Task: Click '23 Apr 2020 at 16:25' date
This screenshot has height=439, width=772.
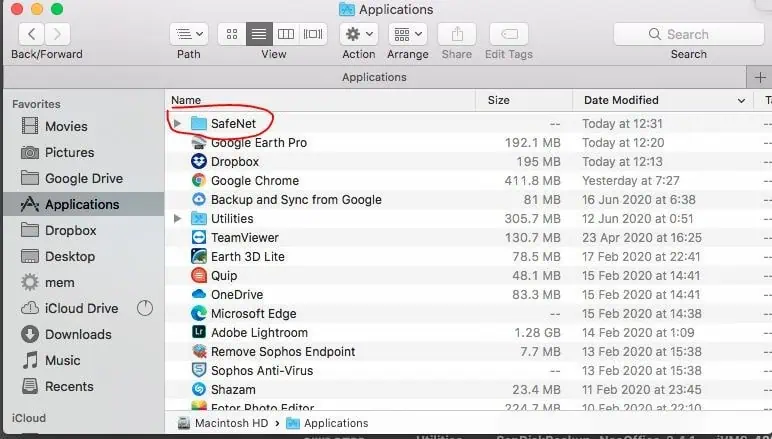Action: click(642, 238)
